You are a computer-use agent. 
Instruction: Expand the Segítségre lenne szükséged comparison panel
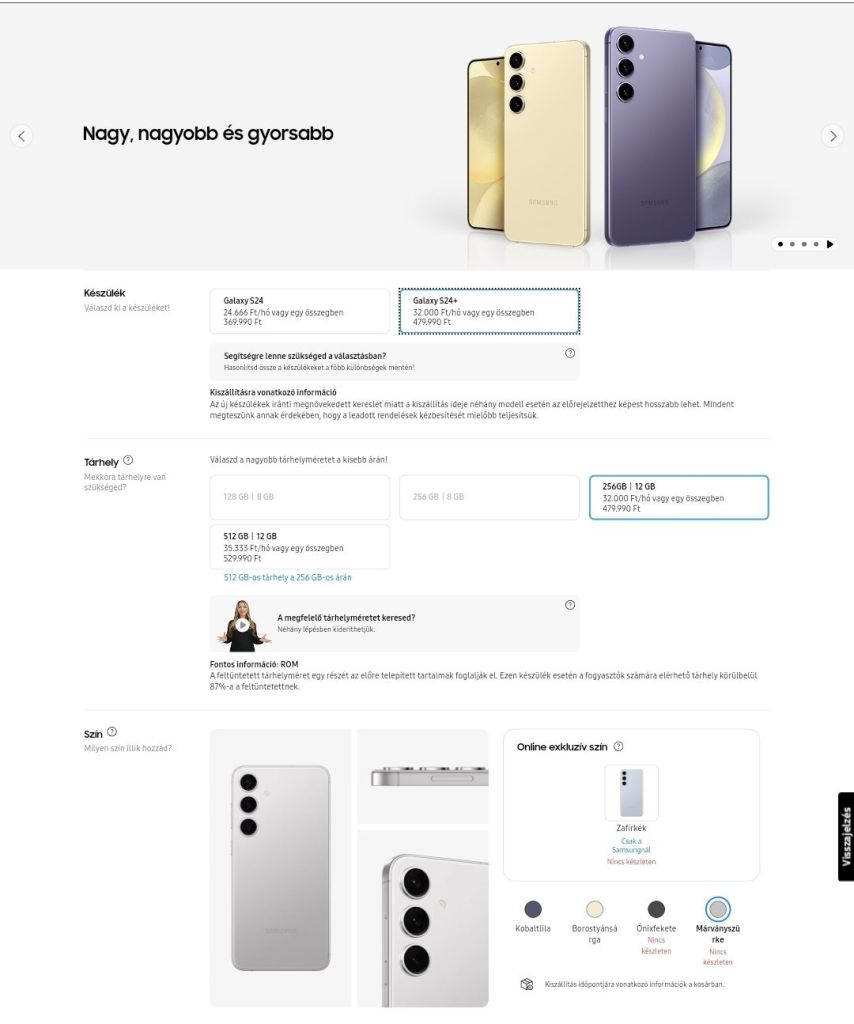(x=394, y=362)
